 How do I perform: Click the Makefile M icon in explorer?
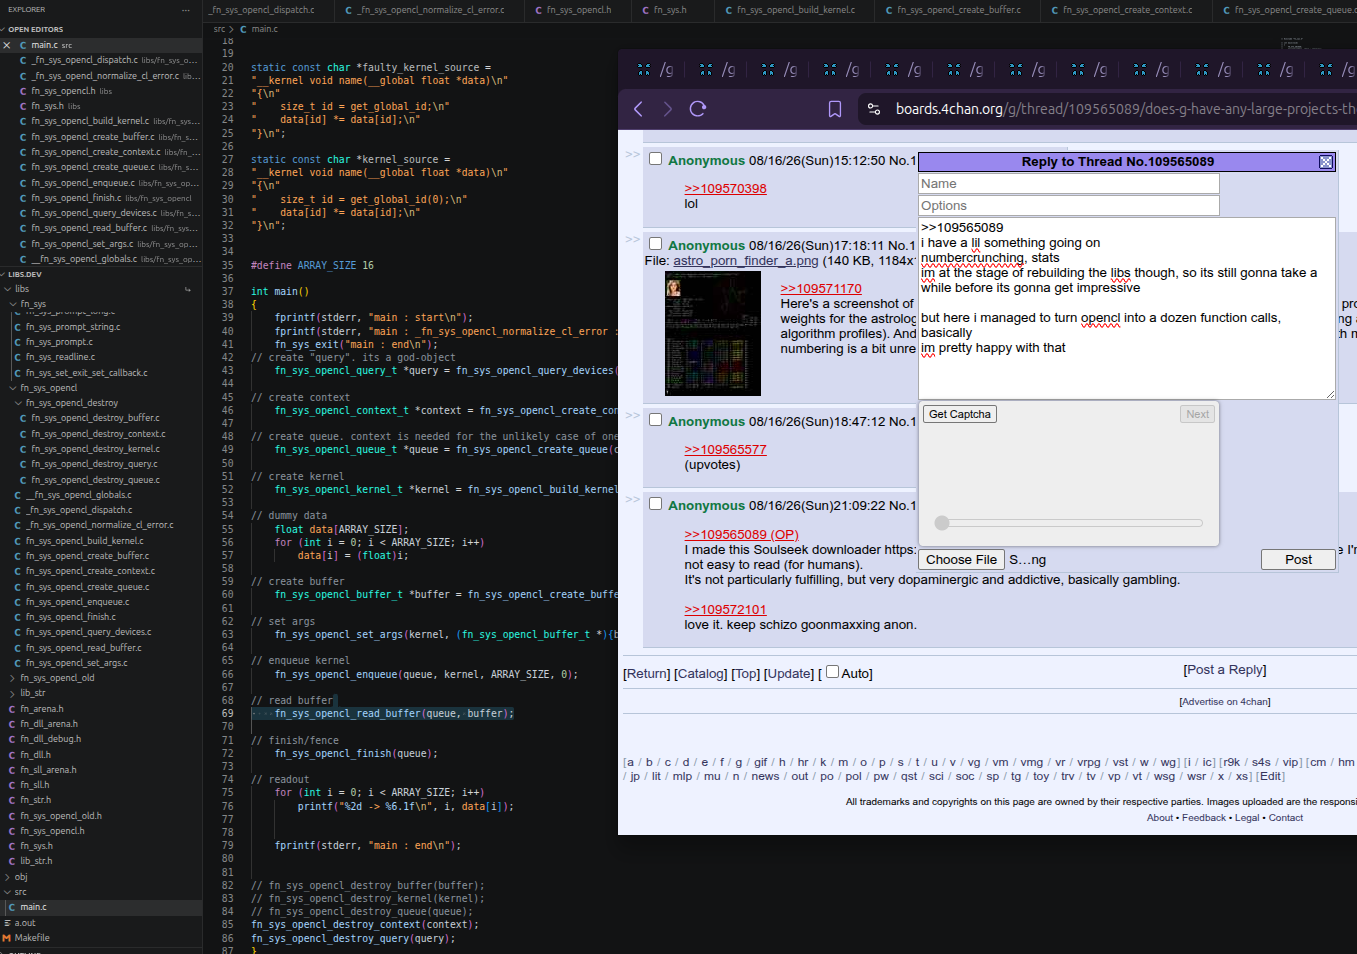coord(7,938)
